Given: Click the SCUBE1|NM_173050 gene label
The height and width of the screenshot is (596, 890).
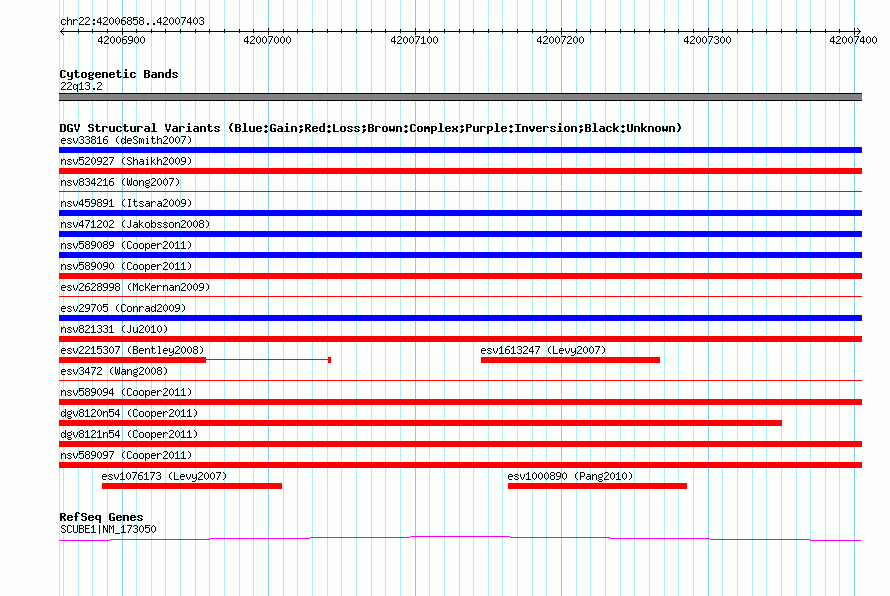Looking at the screenshot, I should 108,529.
